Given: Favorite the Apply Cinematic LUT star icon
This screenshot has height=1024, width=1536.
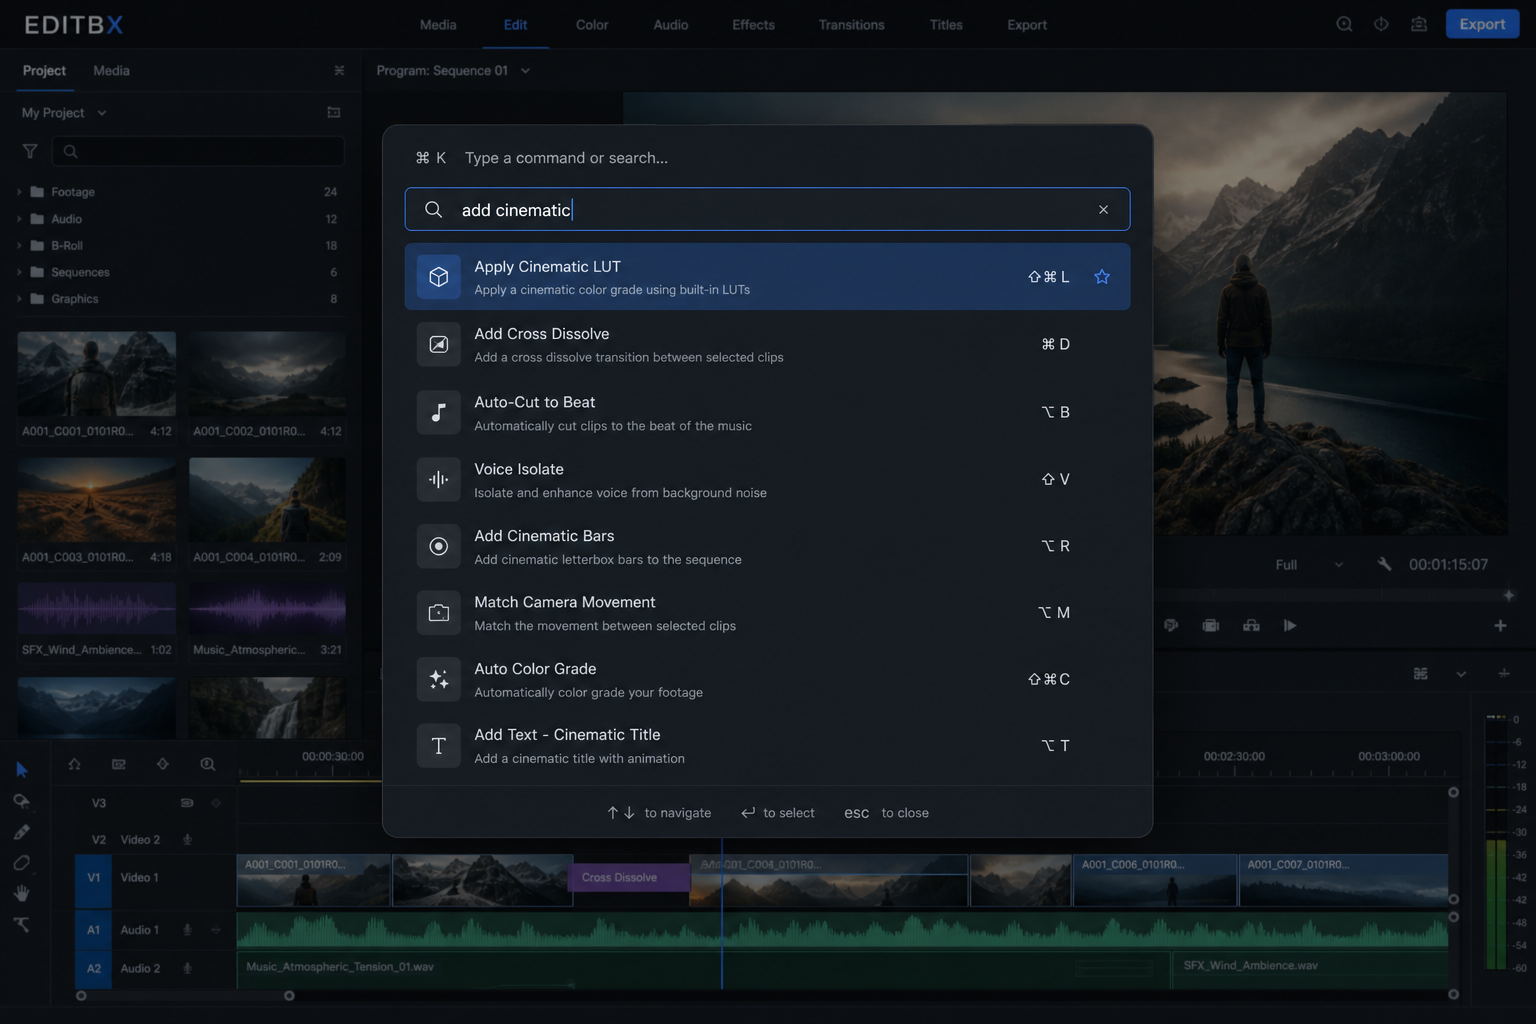Looking at the screenshot, I should [1102, 277].
